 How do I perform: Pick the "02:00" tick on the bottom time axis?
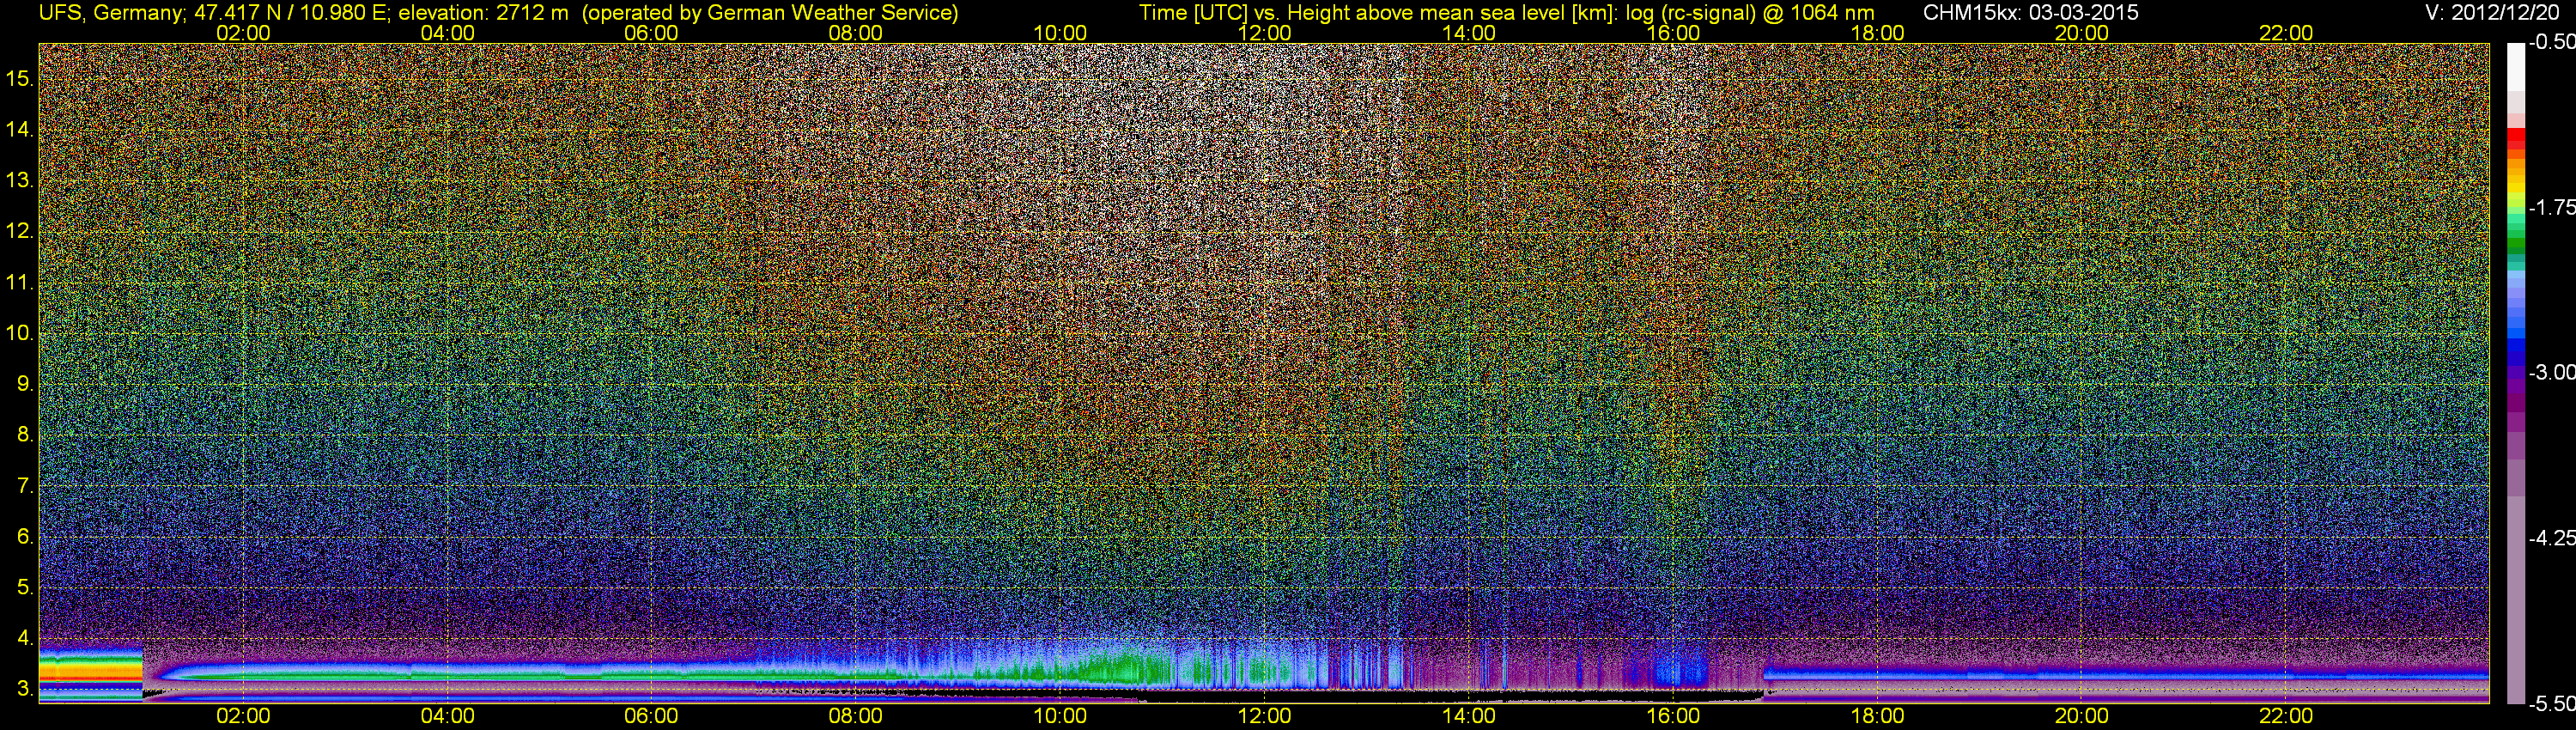[243, 716]
